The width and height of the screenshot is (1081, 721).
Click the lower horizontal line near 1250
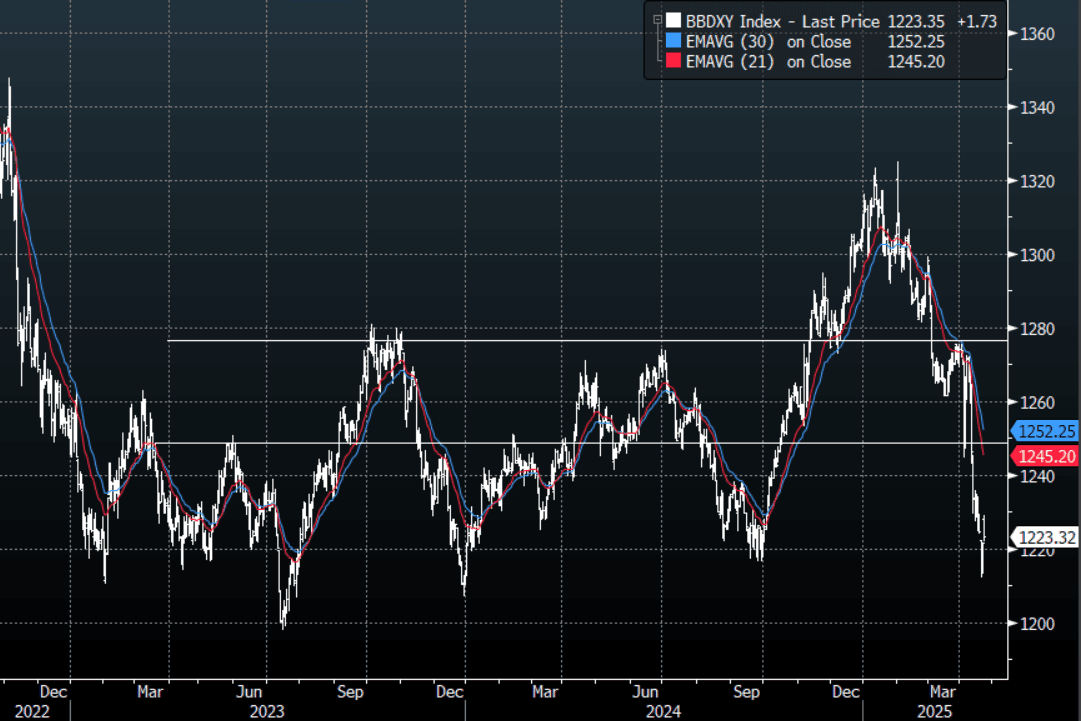(x=500, y=442)
